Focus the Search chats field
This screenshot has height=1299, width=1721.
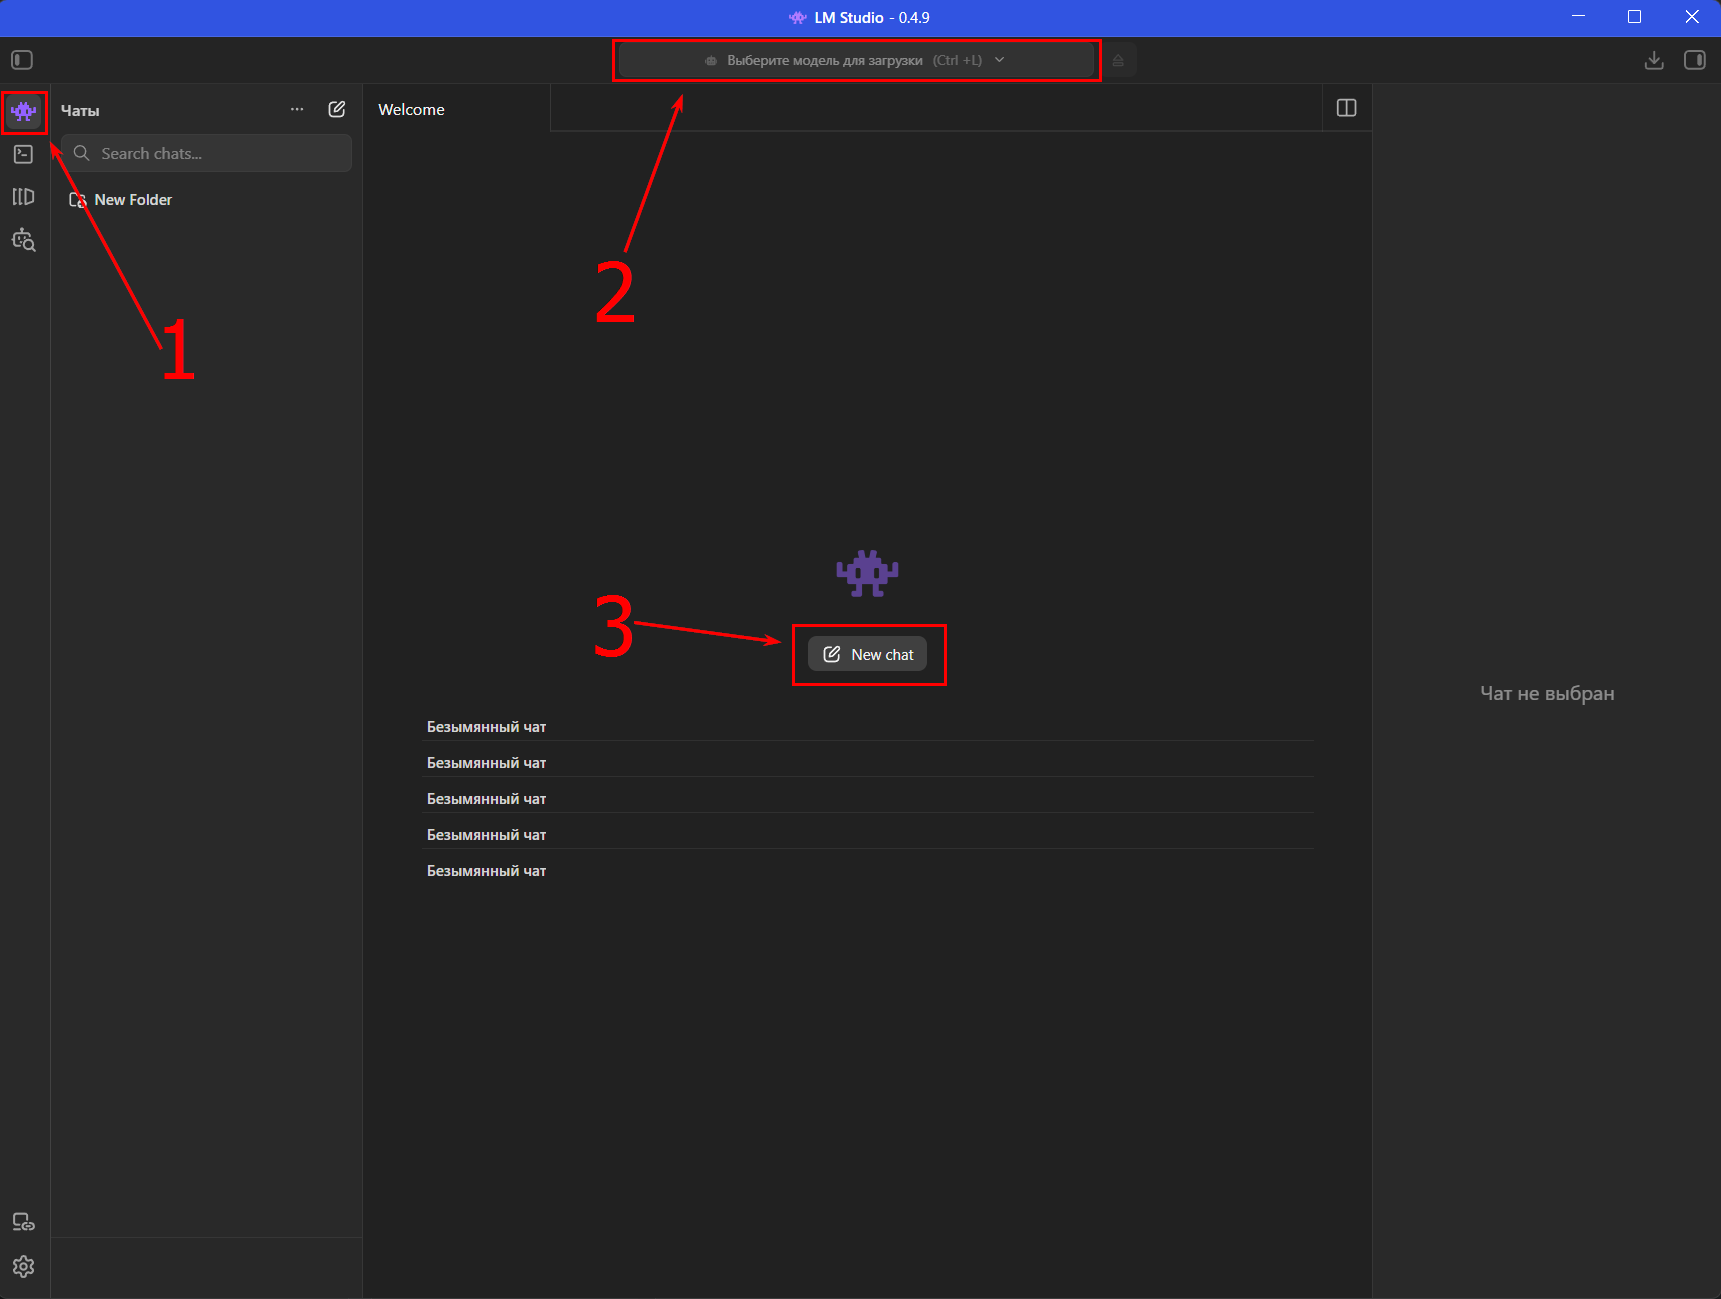206,153
